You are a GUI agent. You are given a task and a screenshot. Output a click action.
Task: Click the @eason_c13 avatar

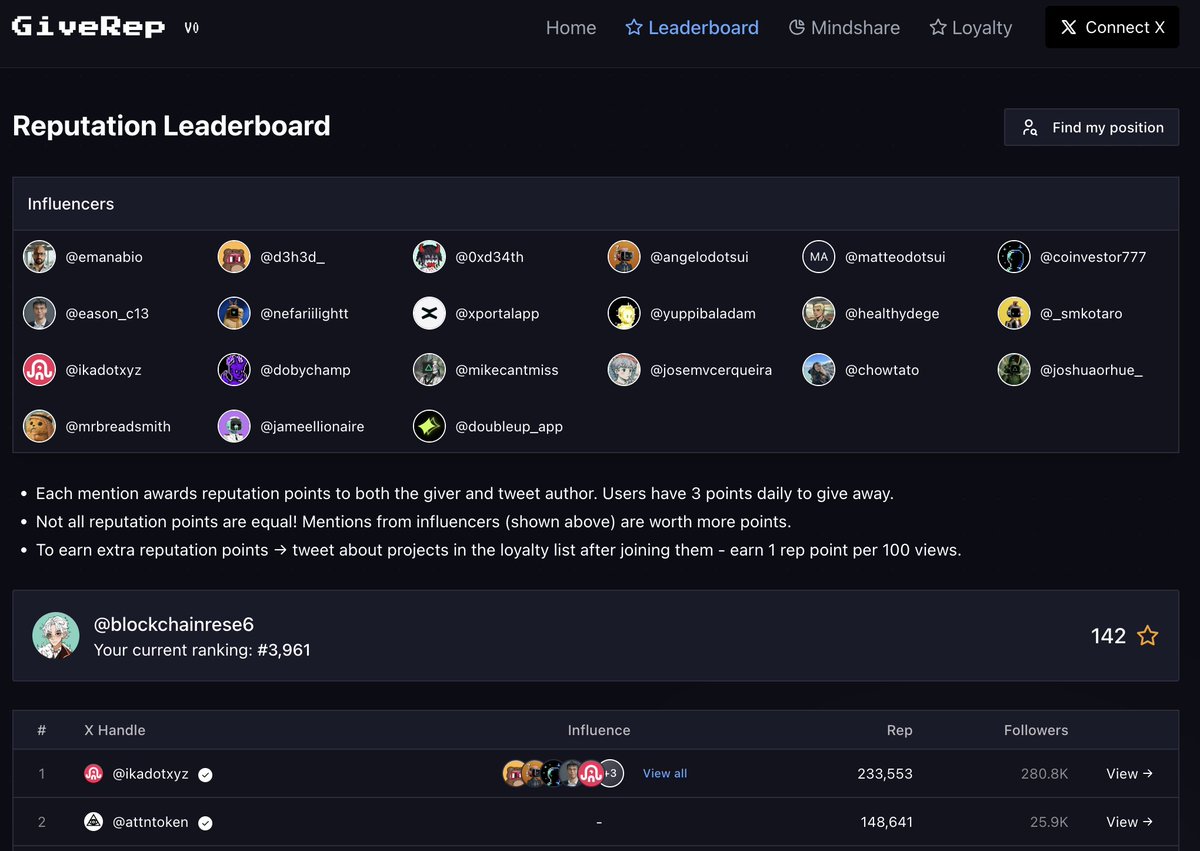pyautogui.click(x=39, y=313)
